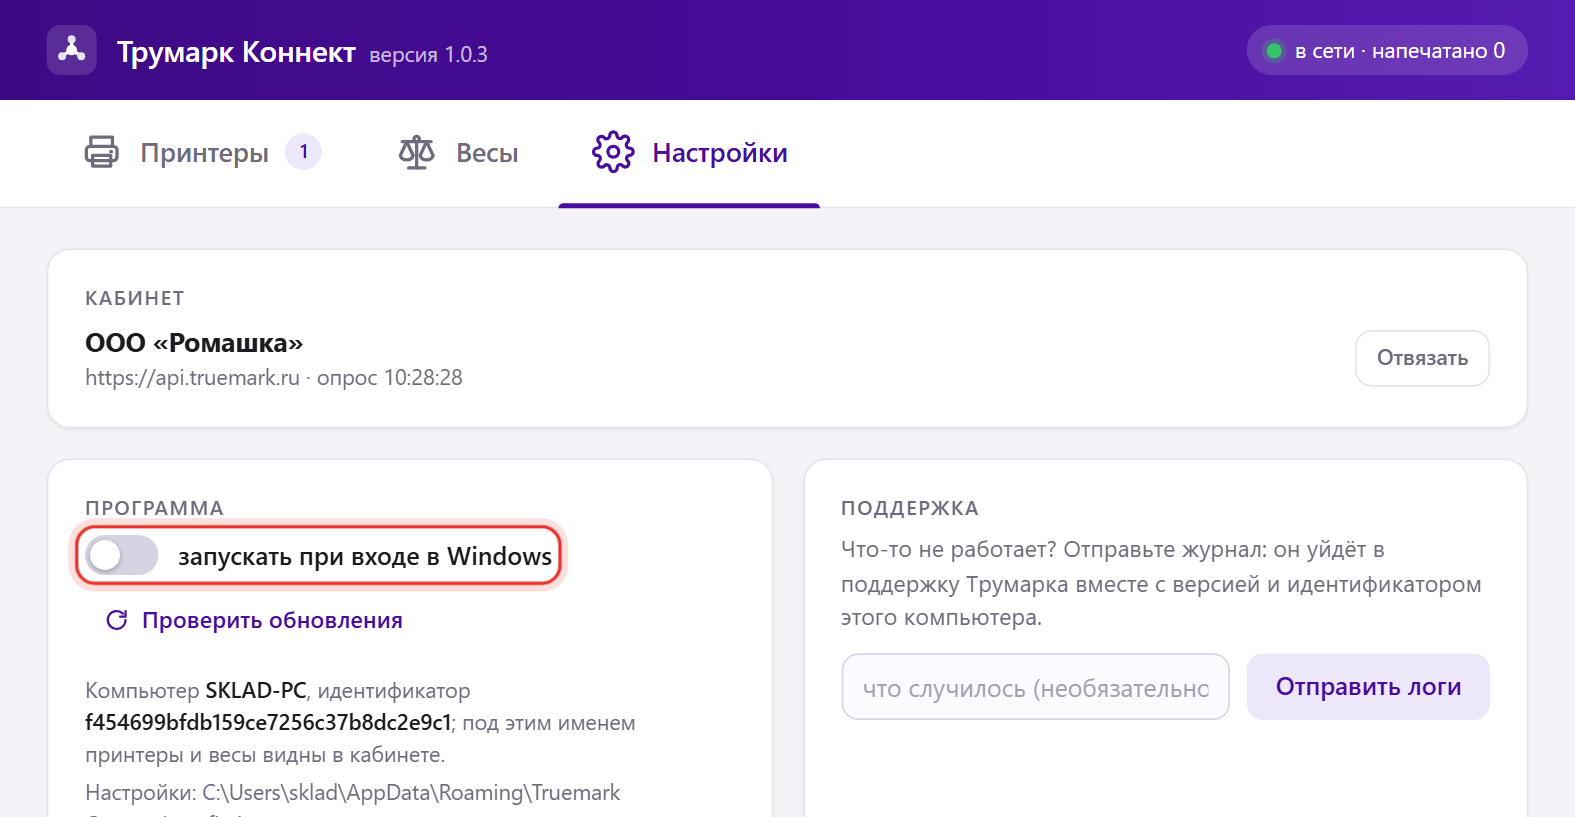Click the gear icon beside Настройки
This screenshot has width=1575, height=817.
click(613, 152)
